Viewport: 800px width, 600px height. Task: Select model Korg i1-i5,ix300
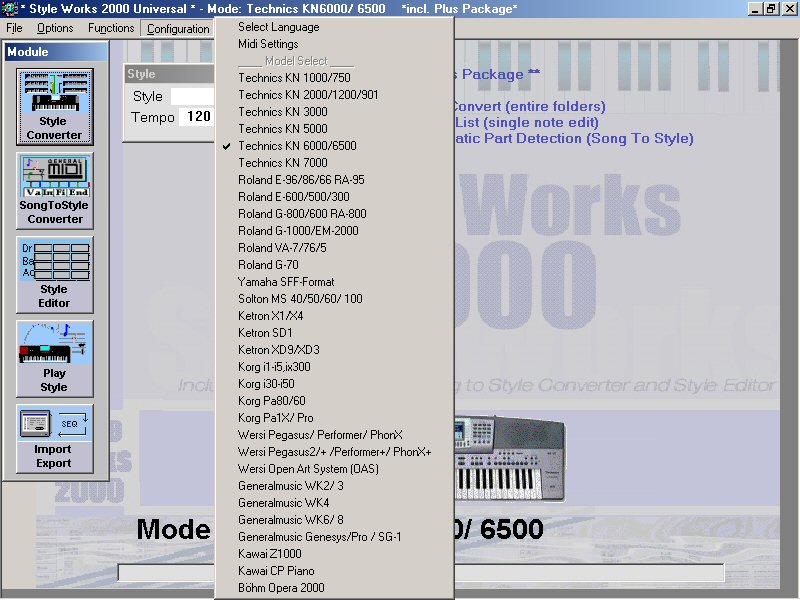pos(334,367)
